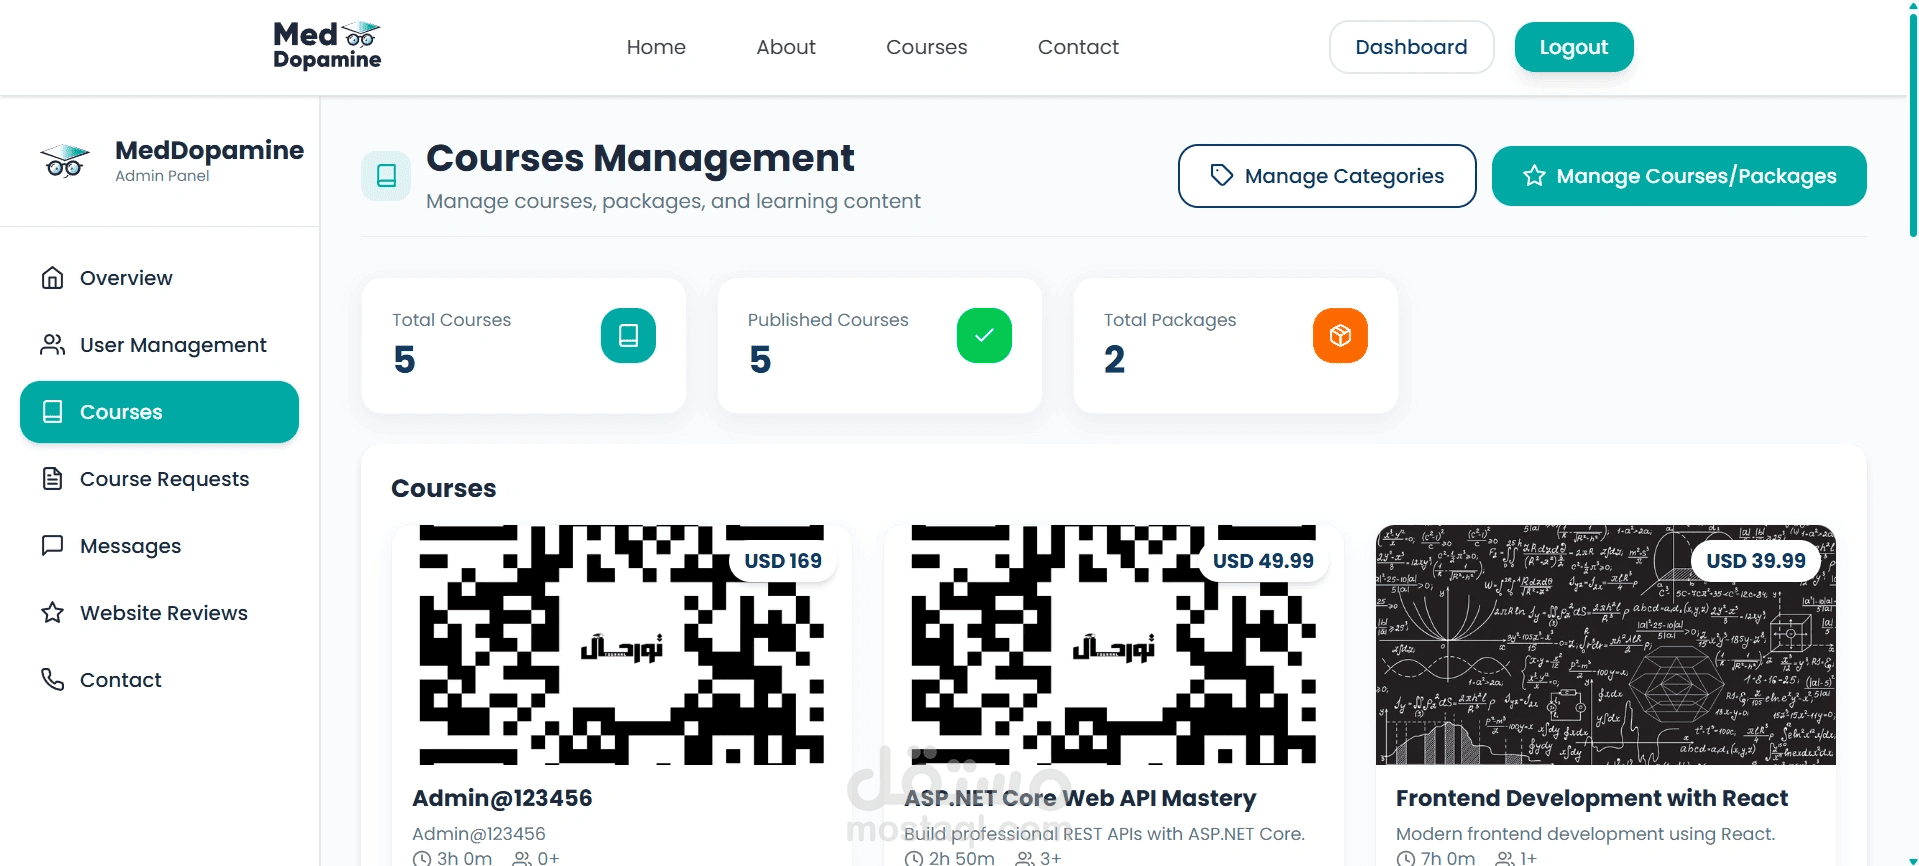The image size is (1919, 866).
Task: Click the Overview home icon
Action: (x=53, y=278)
